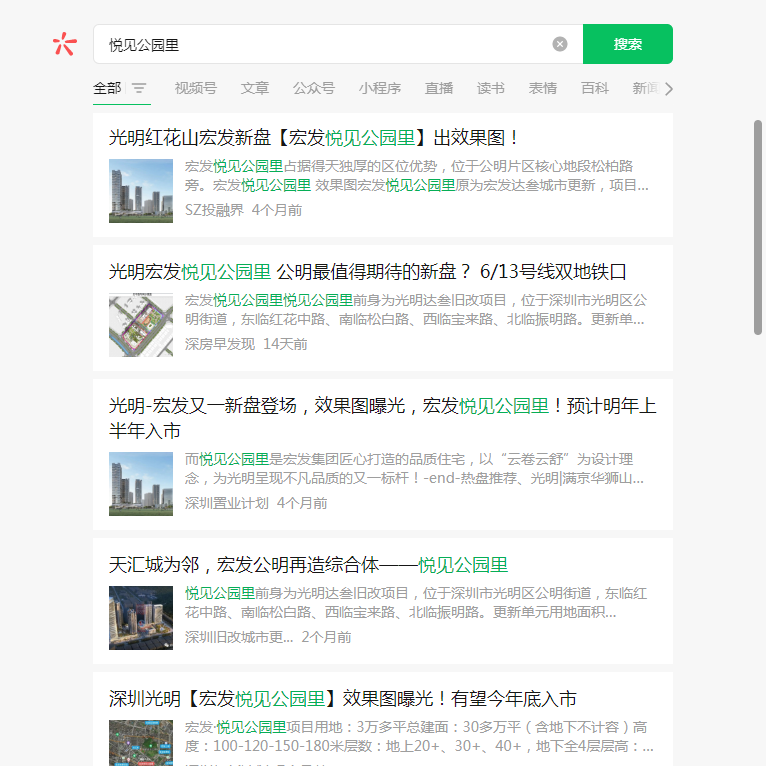The height and width of the screenshot is (766, 766).
Task: Switch to the 百科 tab
Action: (594, 88)
